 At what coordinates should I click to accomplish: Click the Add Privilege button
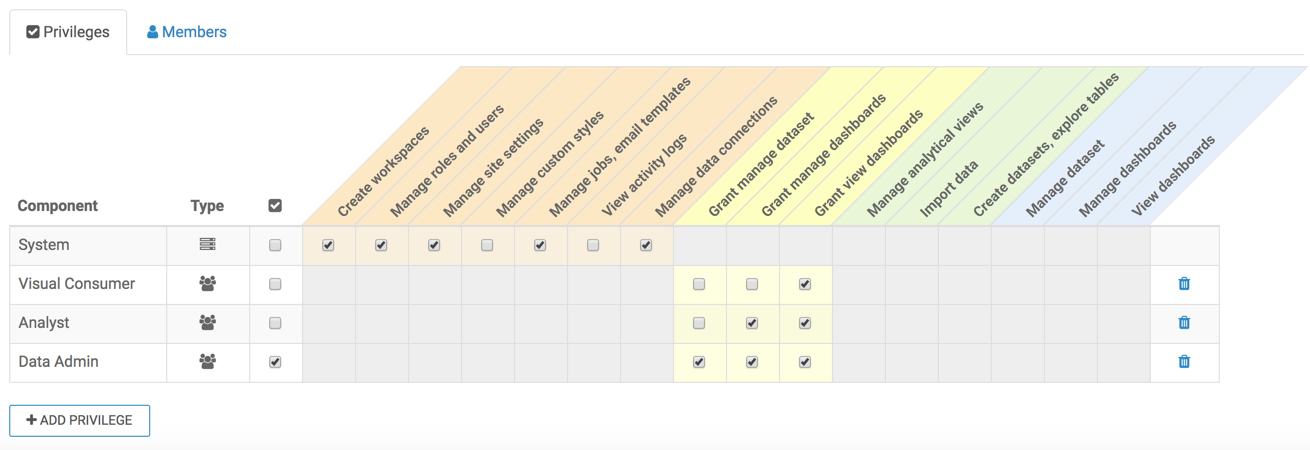pyautogui.click(x=80, y=421)
